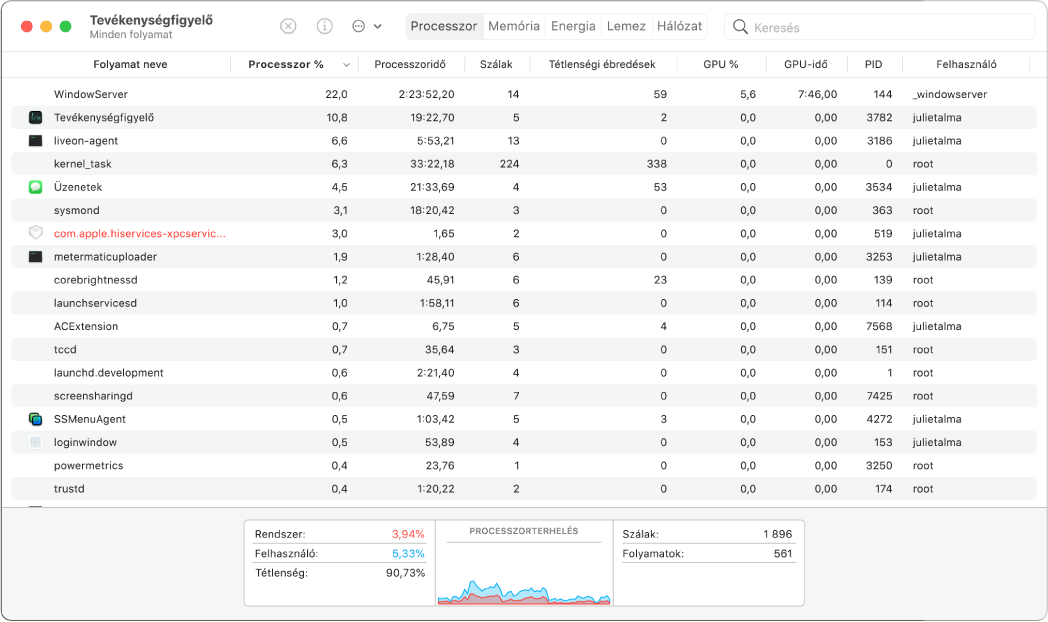
Task: Click the Minden folyamat window subtitle
Action: tap(131, 35)
